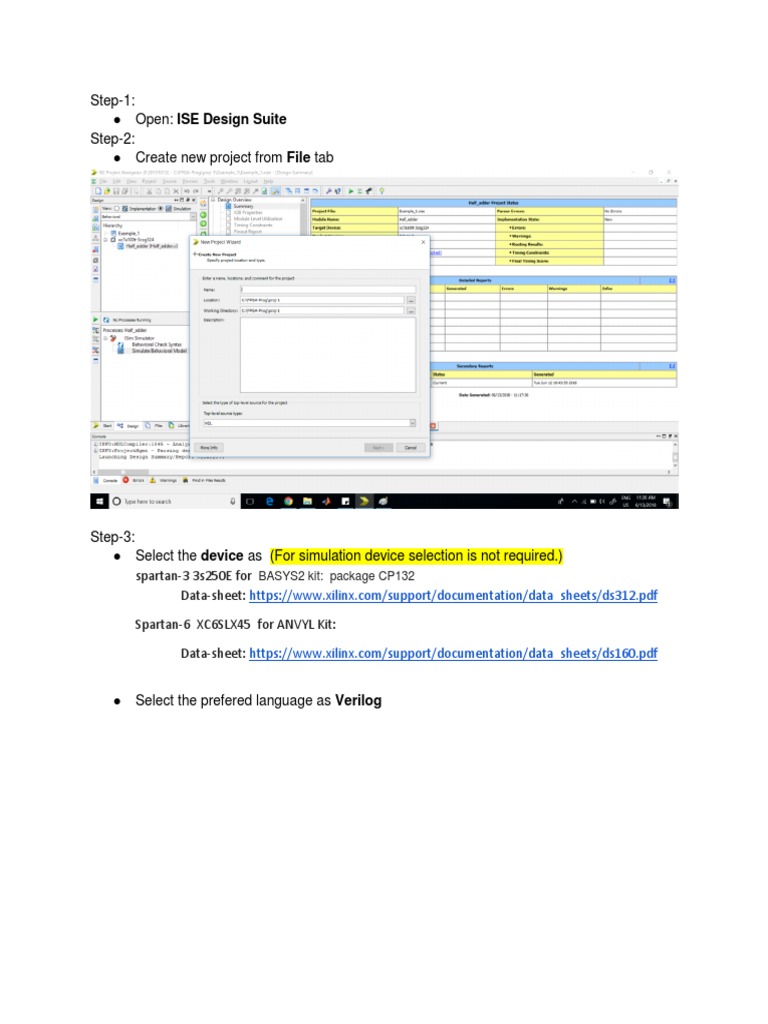Click the wrench toolbar icon
This screenshot has width=768, height=1024.
pyautogui.click(x=328, y=191)
